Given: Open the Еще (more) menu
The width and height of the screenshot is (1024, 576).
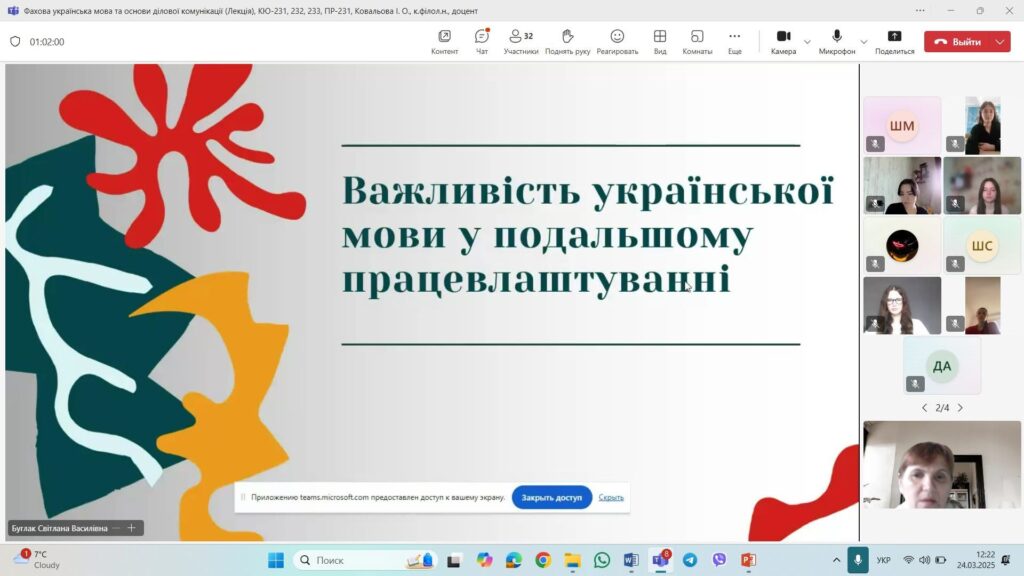Looking at the screenshot, I should coord(735,41).
